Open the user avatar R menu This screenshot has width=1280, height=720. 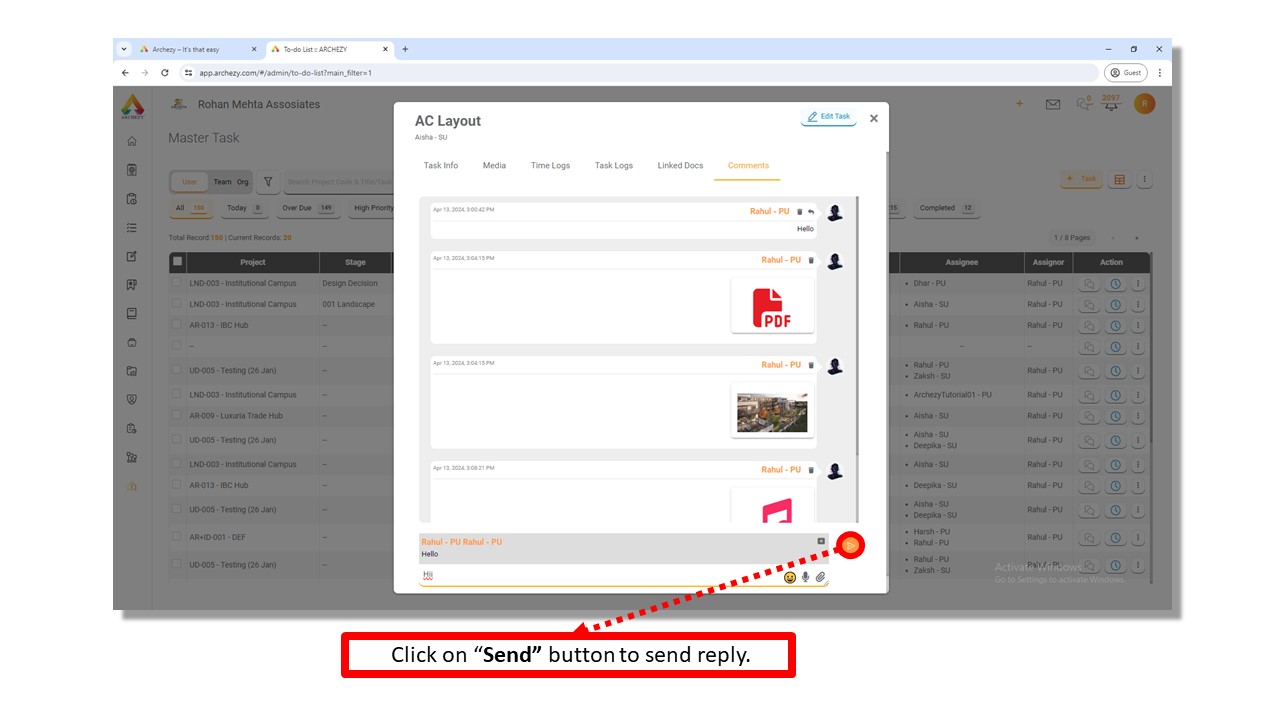1145,104
